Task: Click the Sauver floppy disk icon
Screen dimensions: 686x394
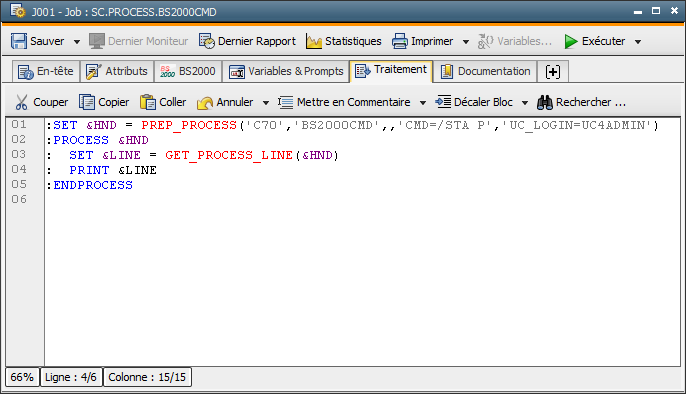Action: pos(19,41)
